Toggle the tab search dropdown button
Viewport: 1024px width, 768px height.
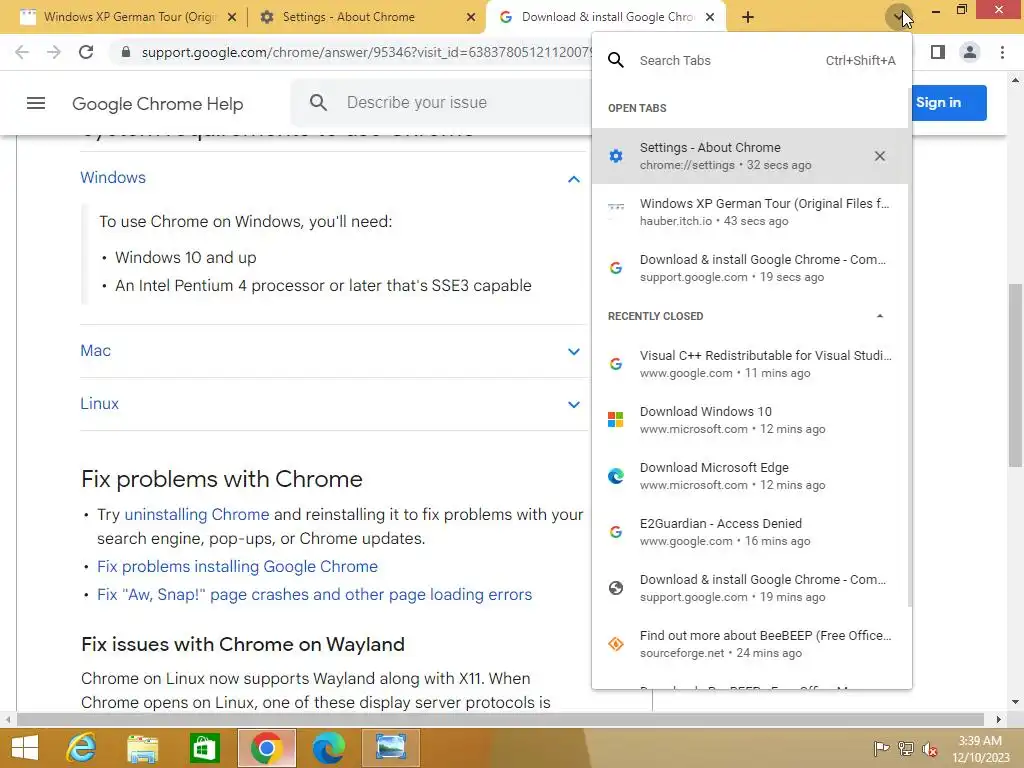click(x=899, y=16)
